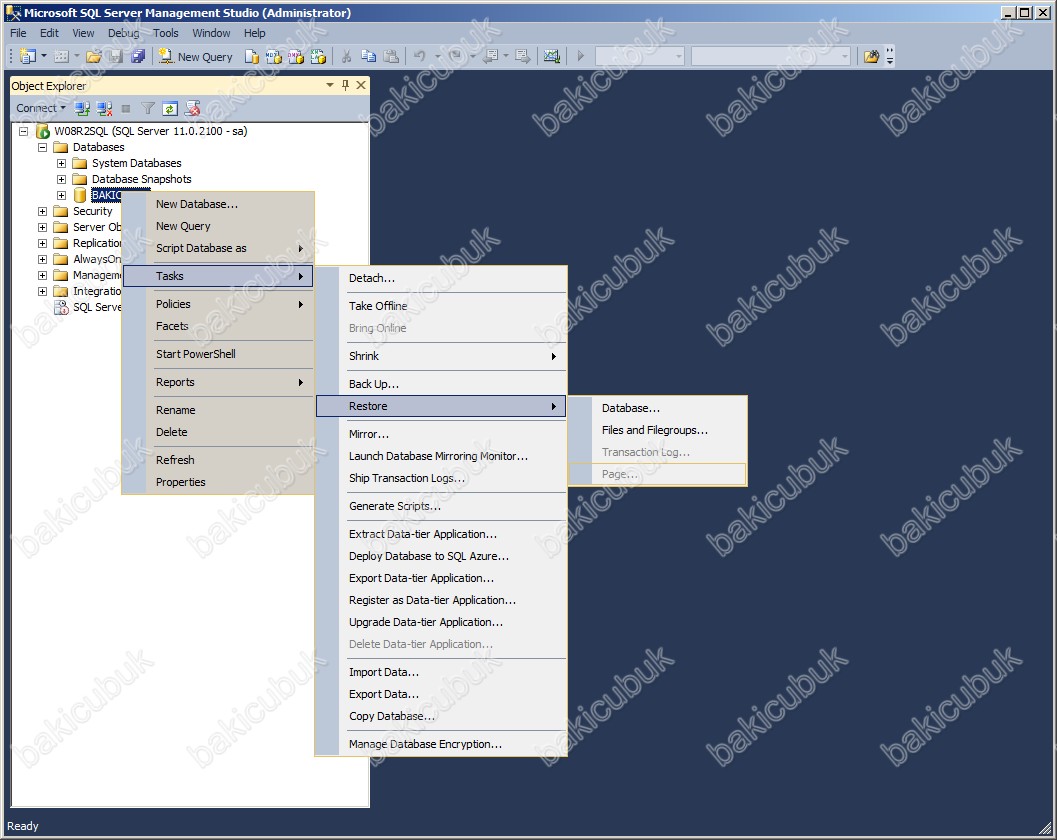Open the wider empty toolbar combo box
The width and height of the screenshot is (1057, 840).
point(771,57)
